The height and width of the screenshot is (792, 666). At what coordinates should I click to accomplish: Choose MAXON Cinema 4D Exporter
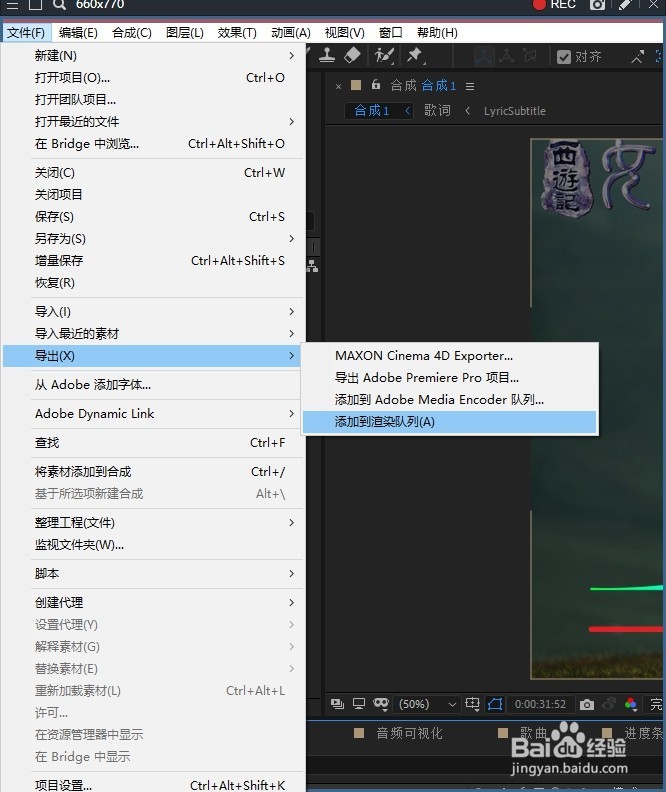coord(449,356)
